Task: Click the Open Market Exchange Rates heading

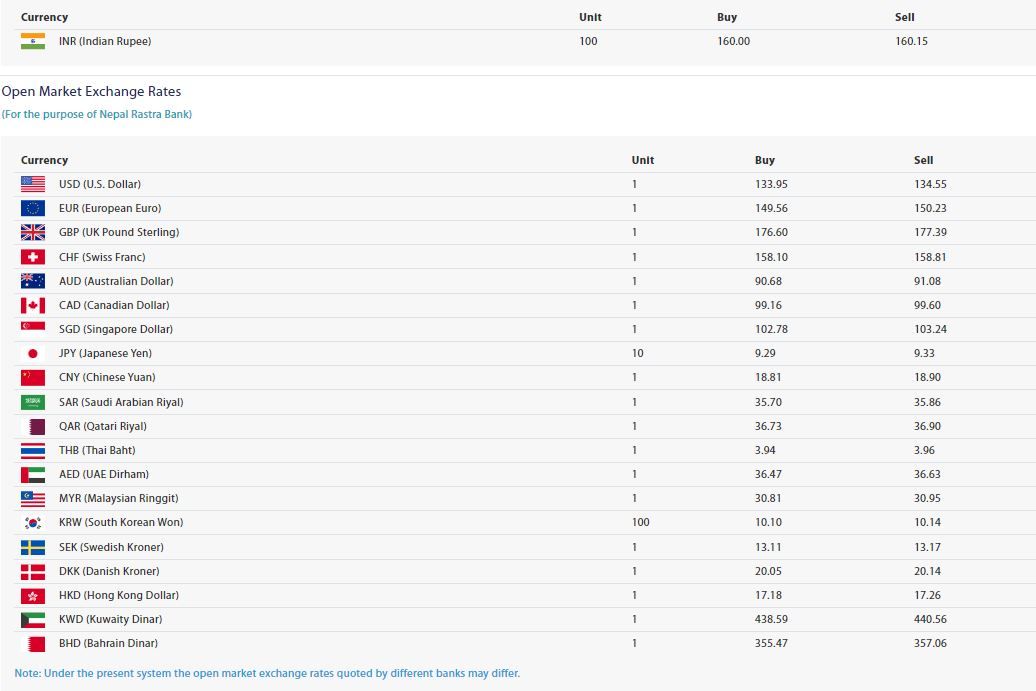Action: pos(91,91)
